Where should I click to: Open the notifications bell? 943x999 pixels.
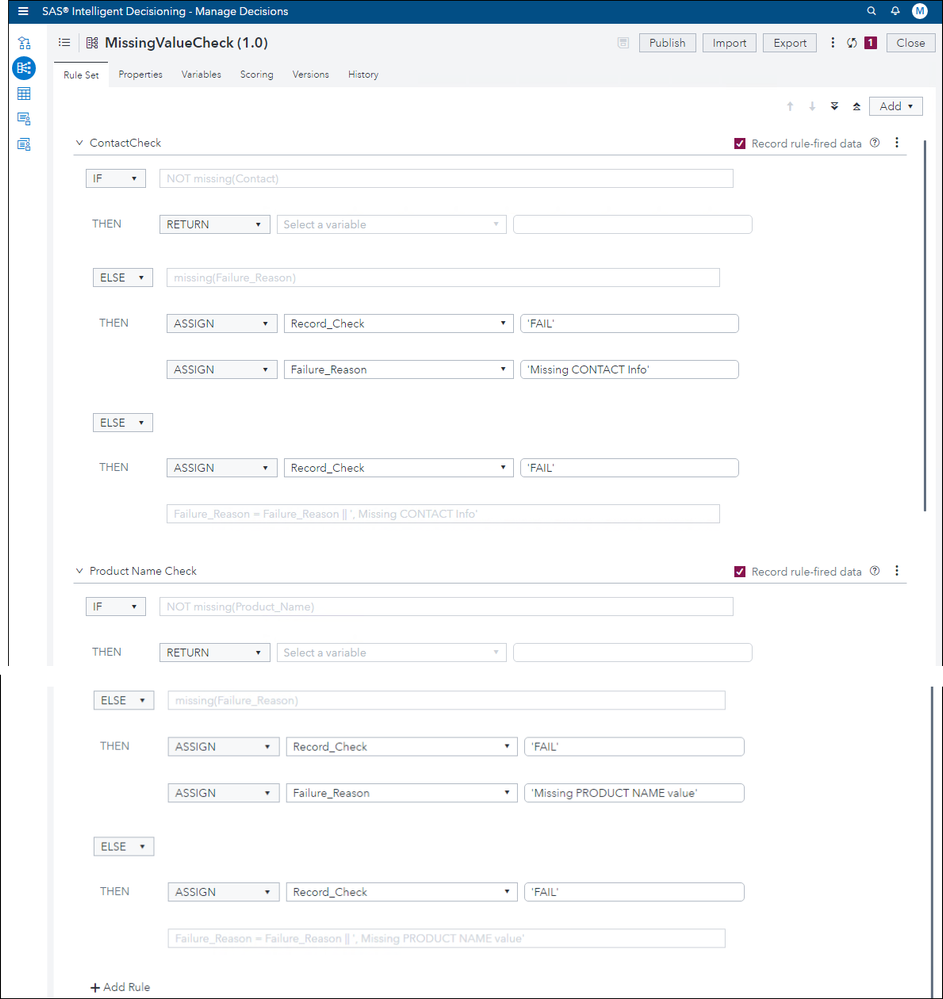pos(895,11)
